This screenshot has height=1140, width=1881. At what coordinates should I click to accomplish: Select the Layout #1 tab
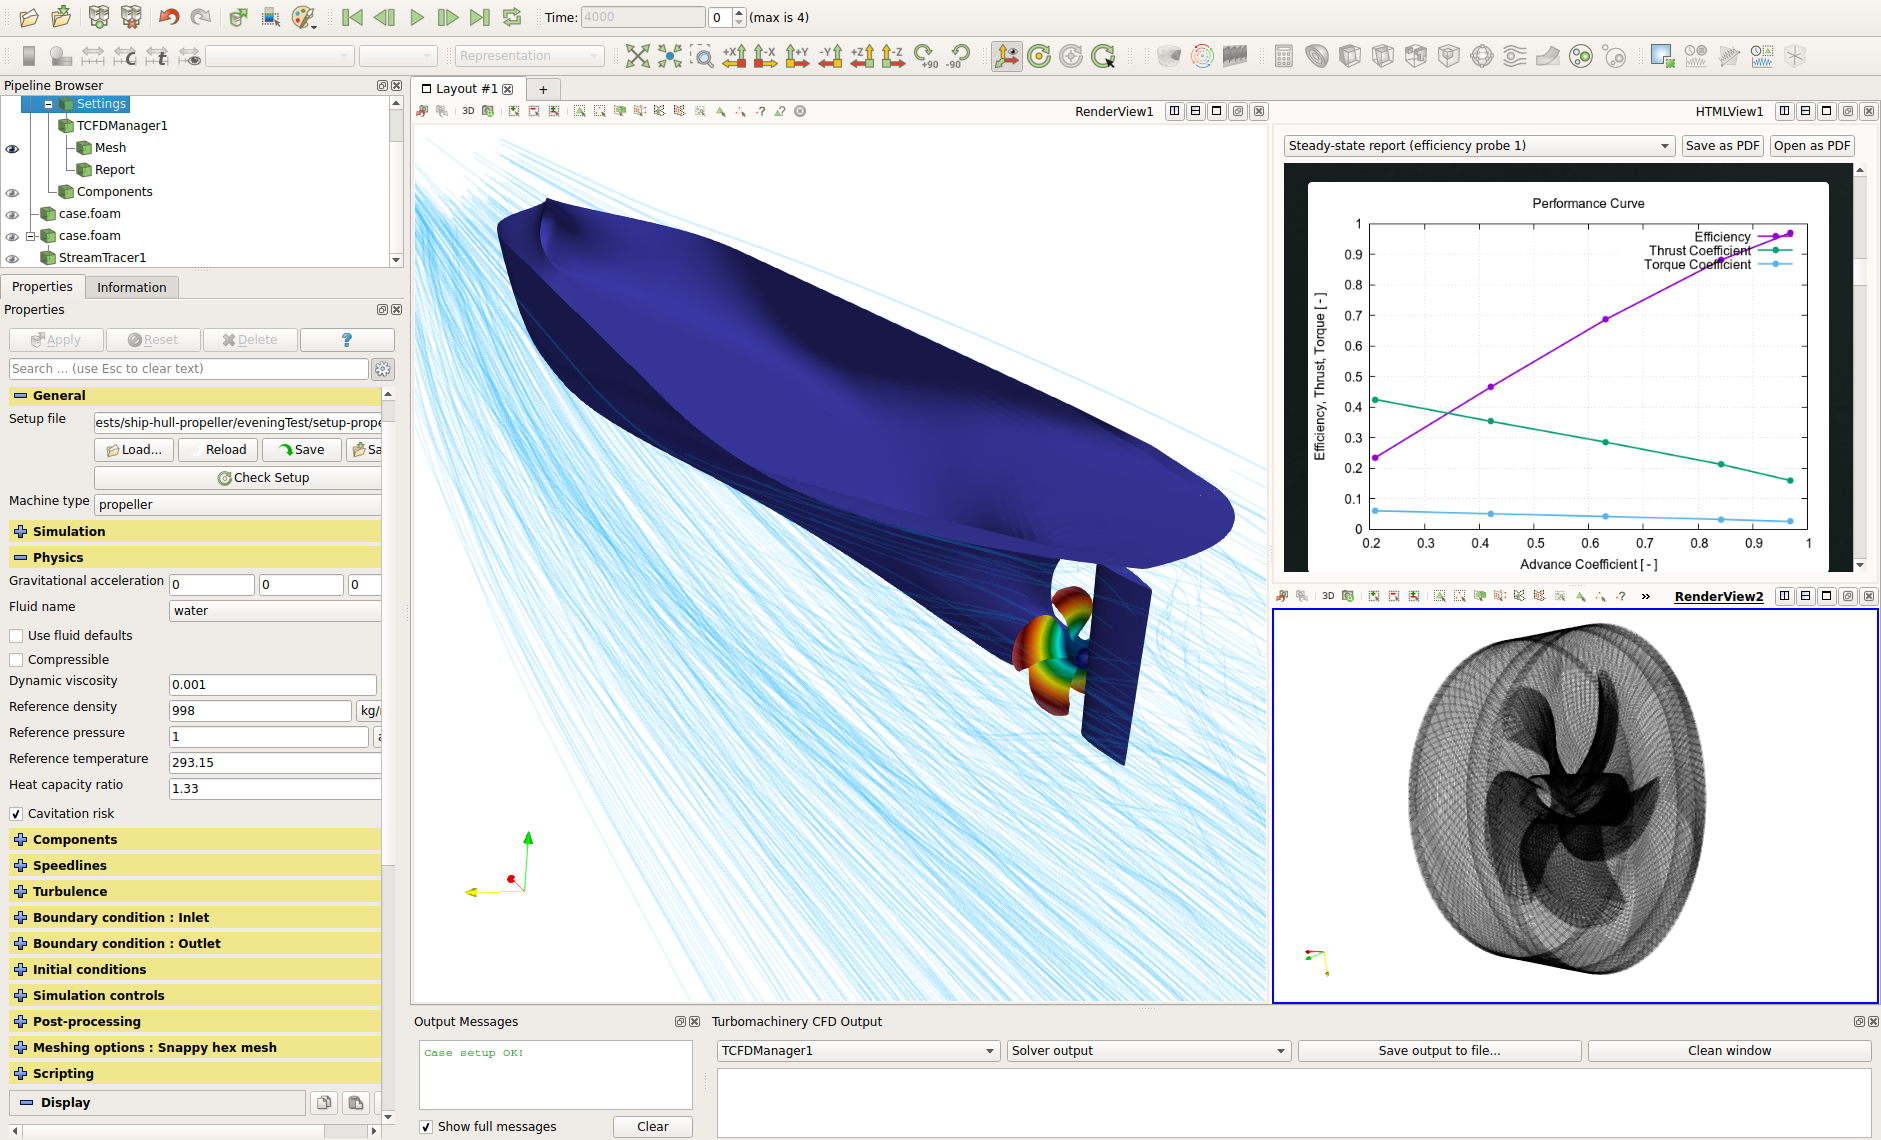click(465, 88)
